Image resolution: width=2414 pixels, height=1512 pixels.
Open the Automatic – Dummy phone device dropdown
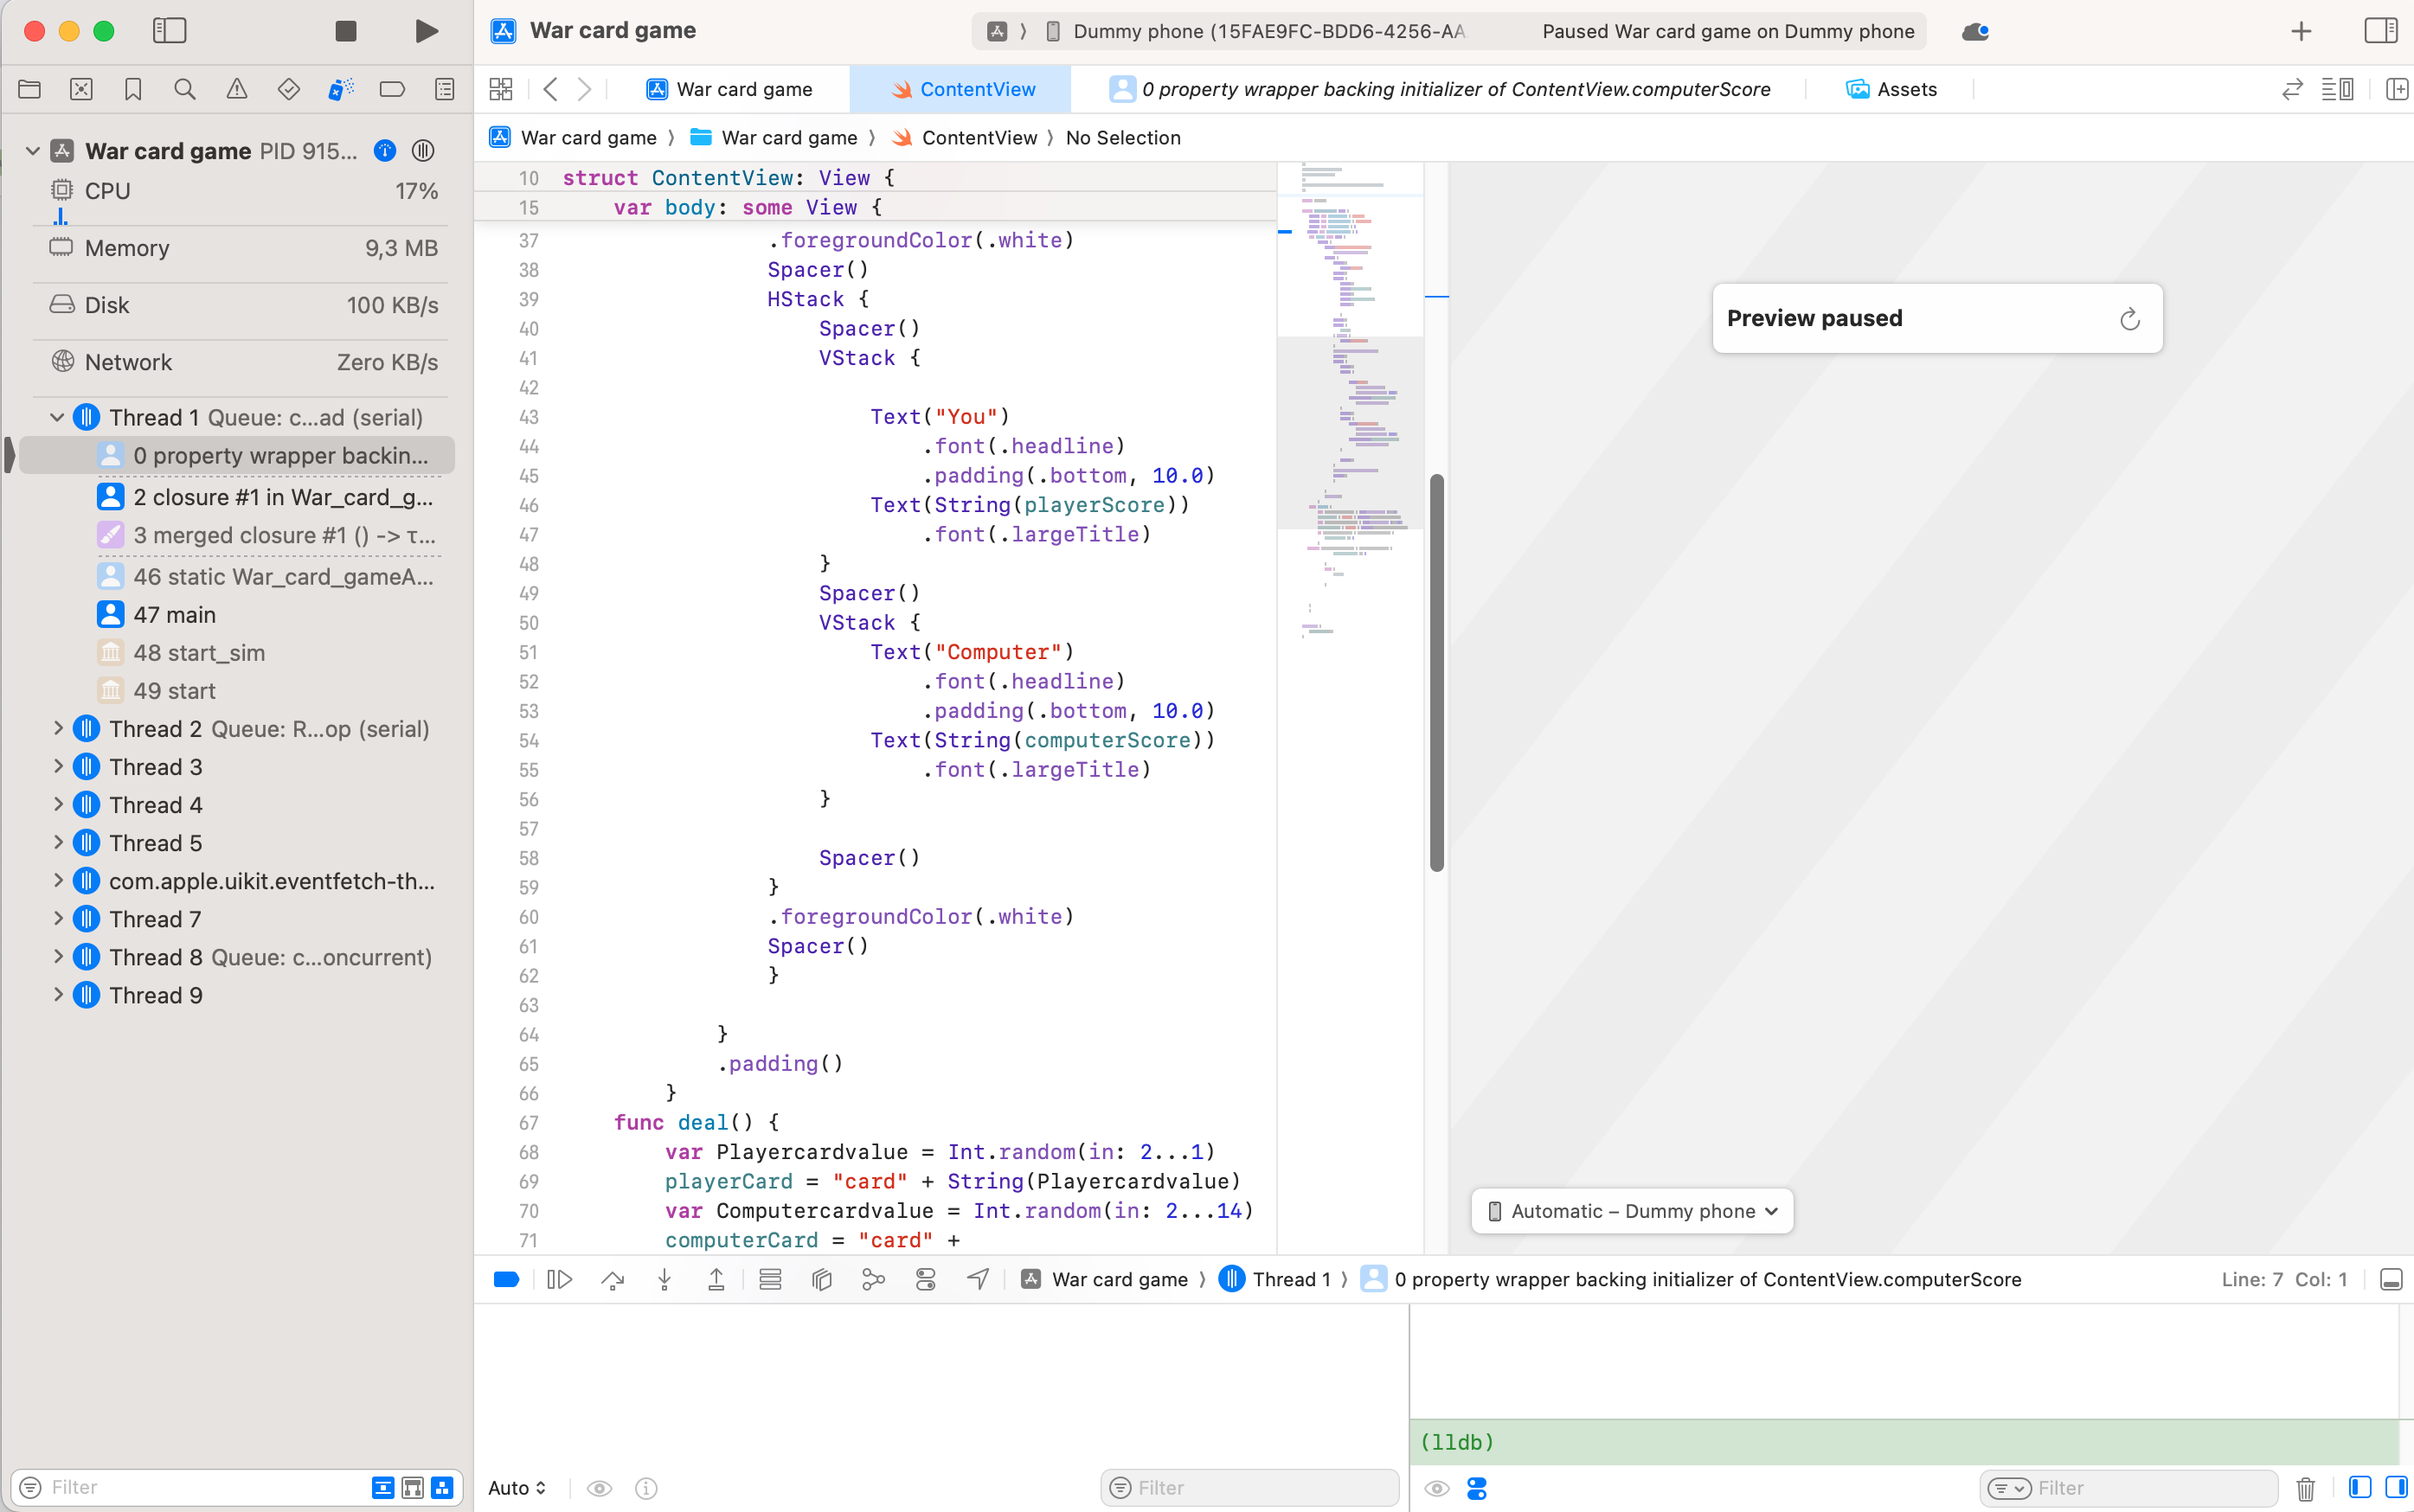point(1632,1211)
